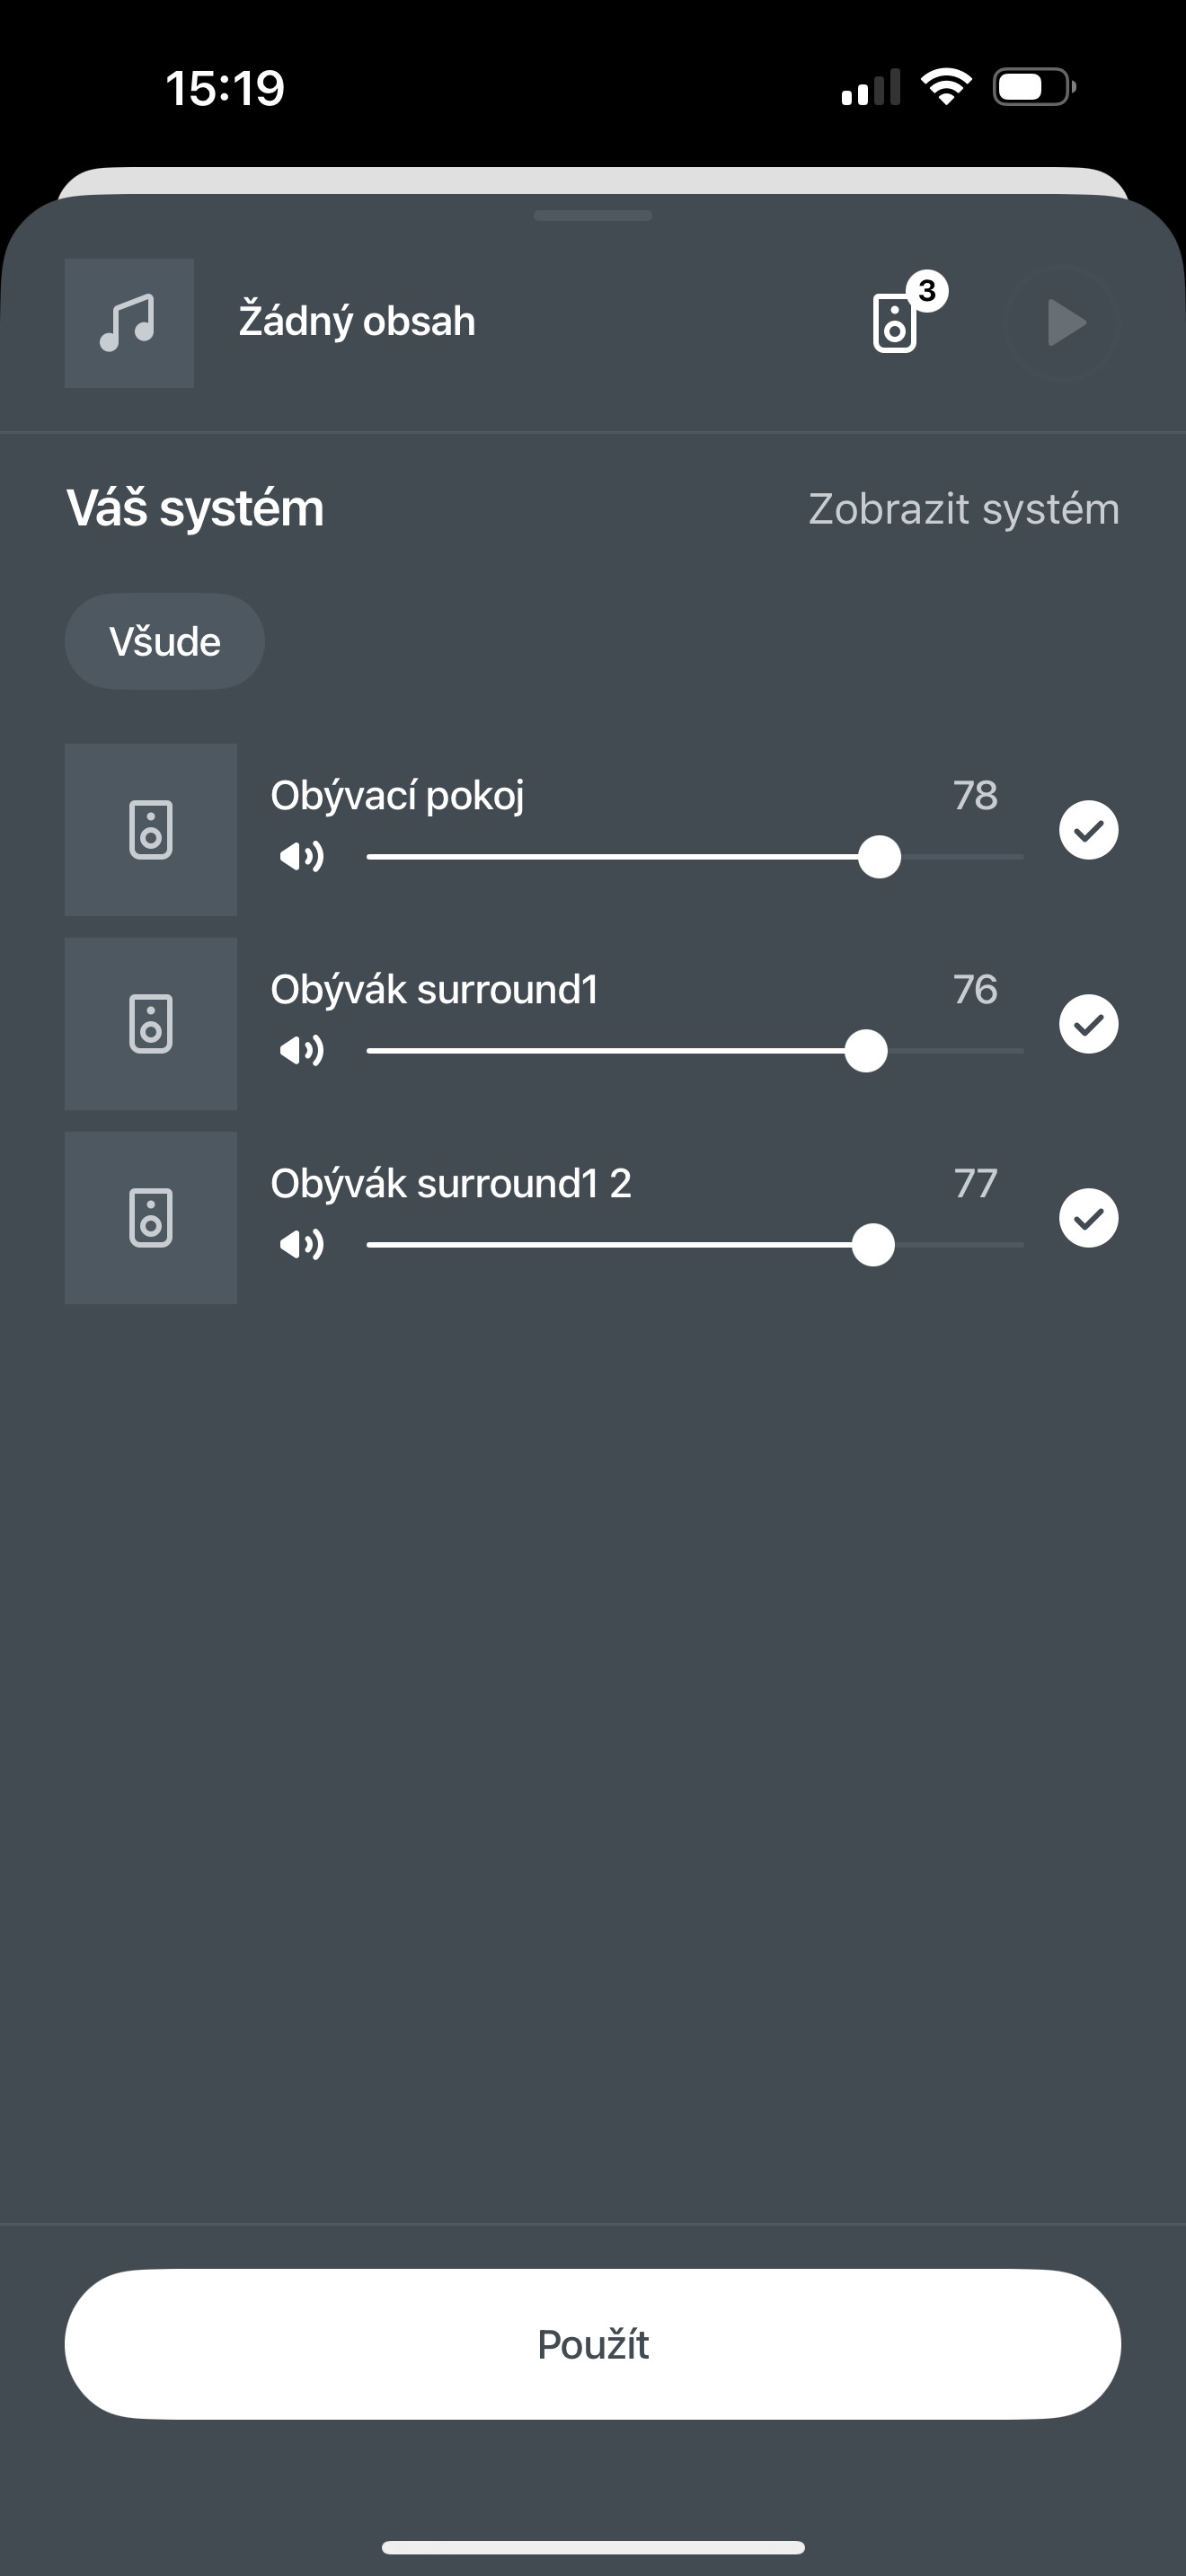The height and width of the screenshot is (2576, 1186).
Task: Toggle the Obývák surround1 2 checkmark
Action: click(1088, 1218)
